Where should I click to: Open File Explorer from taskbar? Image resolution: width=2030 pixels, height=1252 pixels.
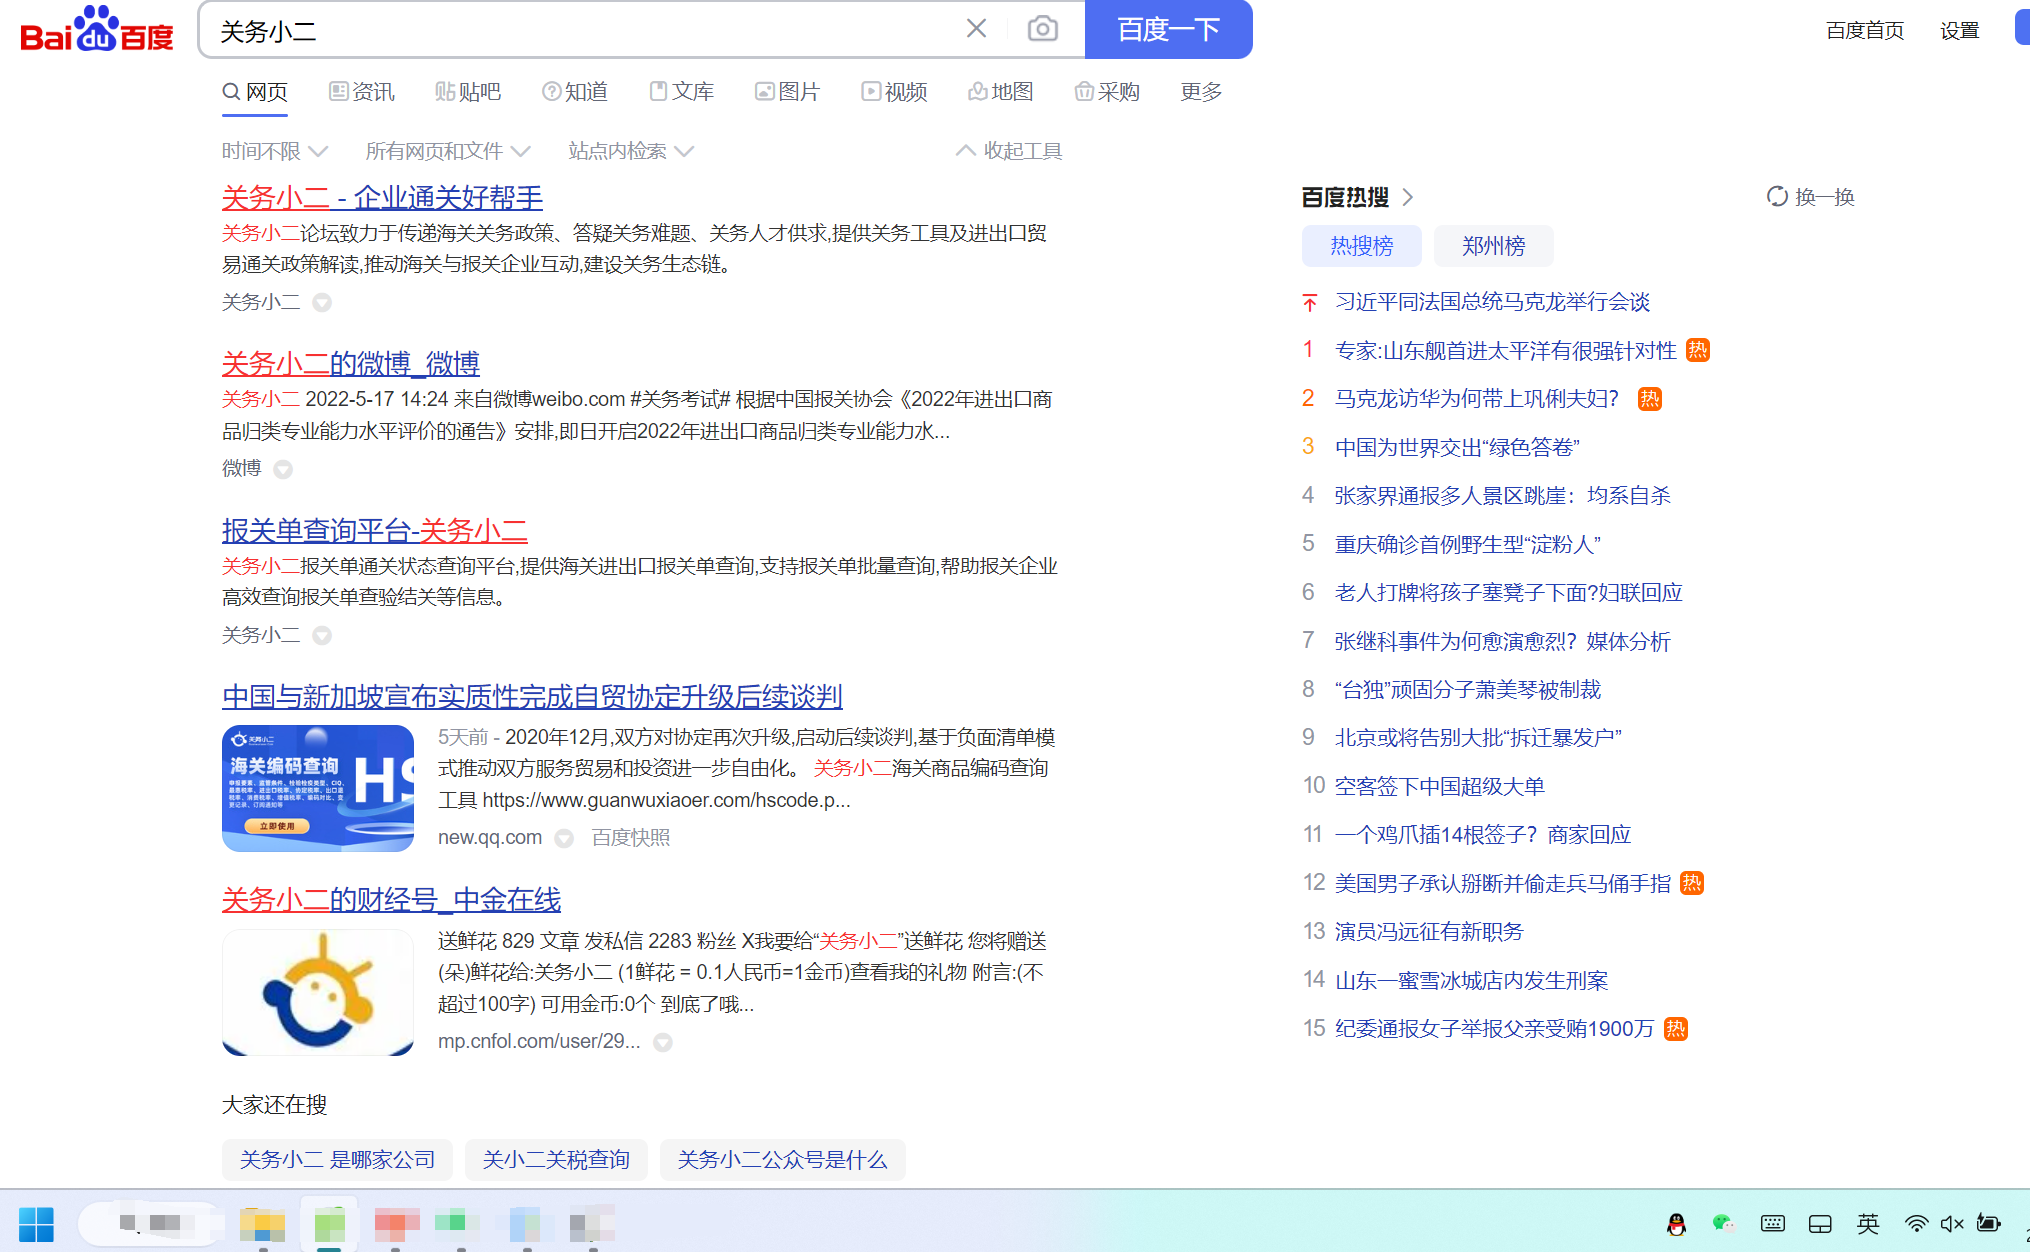tap(263, 1224)
